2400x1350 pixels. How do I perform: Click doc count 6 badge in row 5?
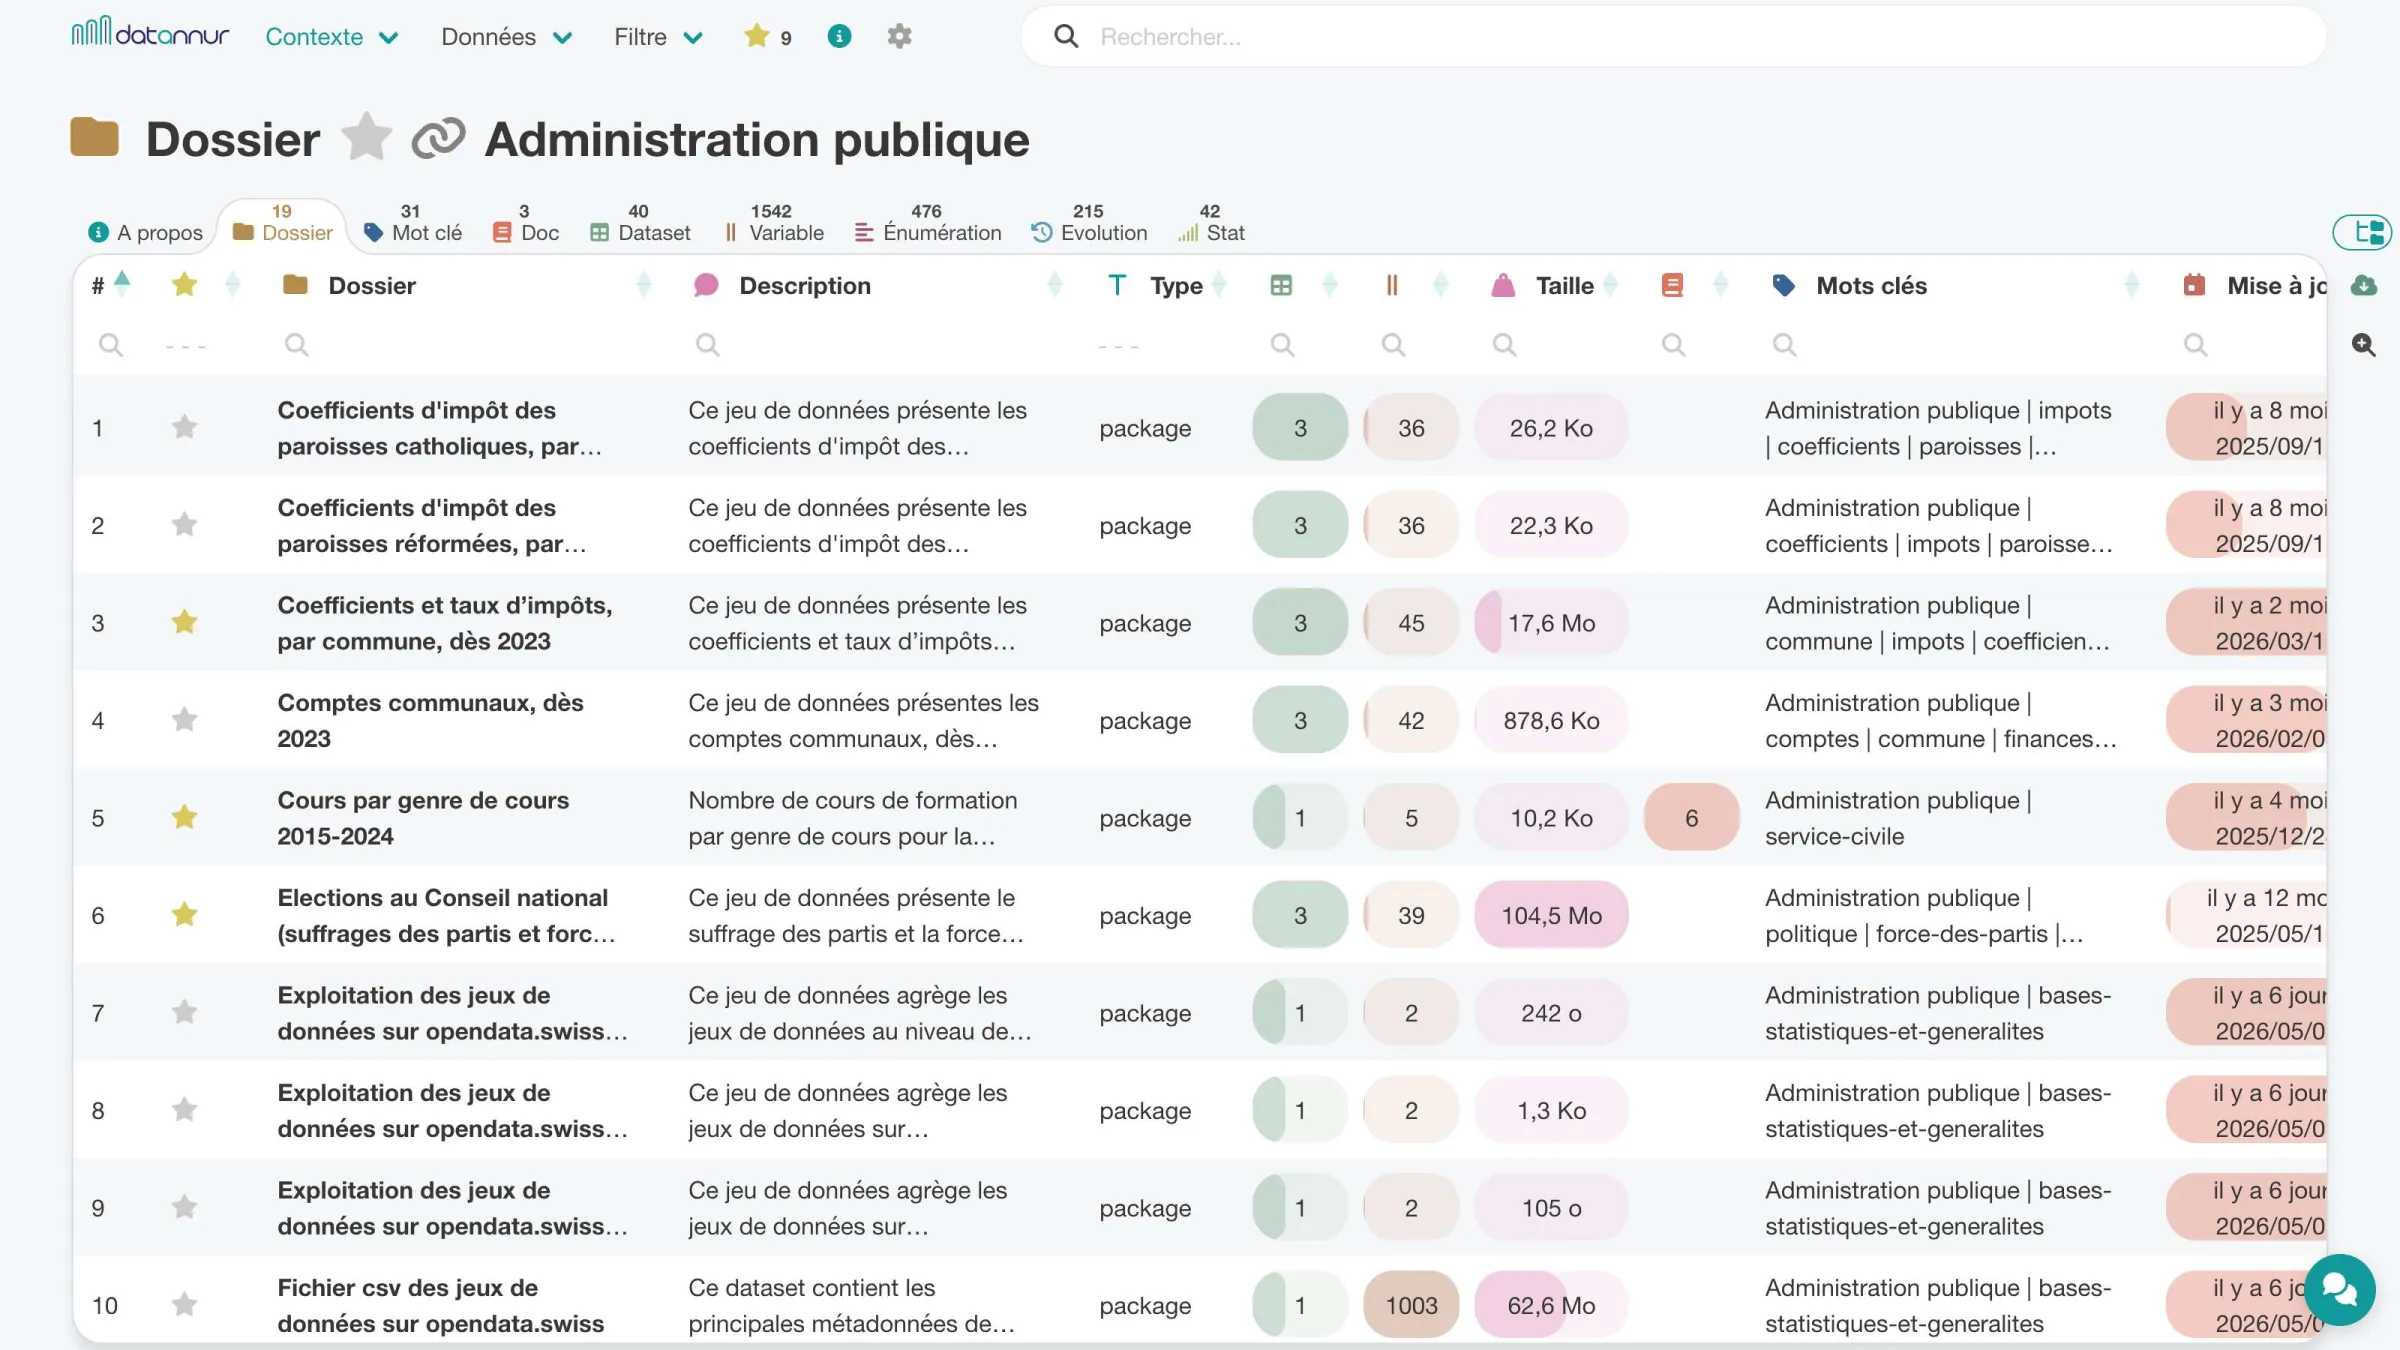point(1691,818)
